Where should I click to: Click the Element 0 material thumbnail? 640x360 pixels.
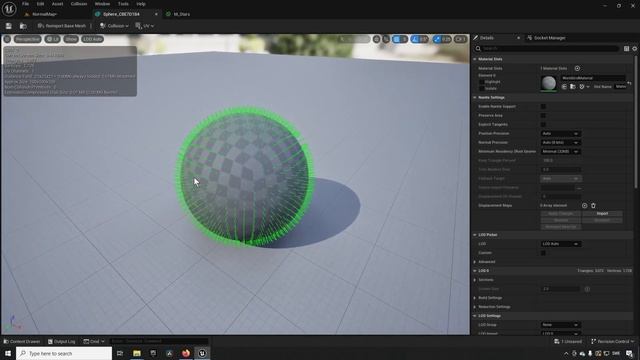click(x=549, y=83)
